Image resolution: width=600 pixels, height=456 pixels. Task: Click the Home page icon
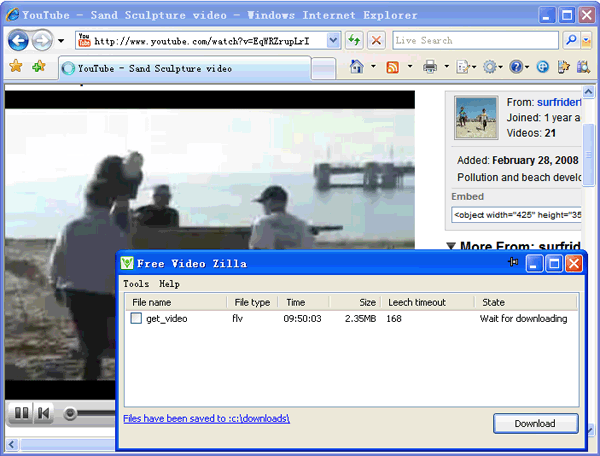pos(356,67)
